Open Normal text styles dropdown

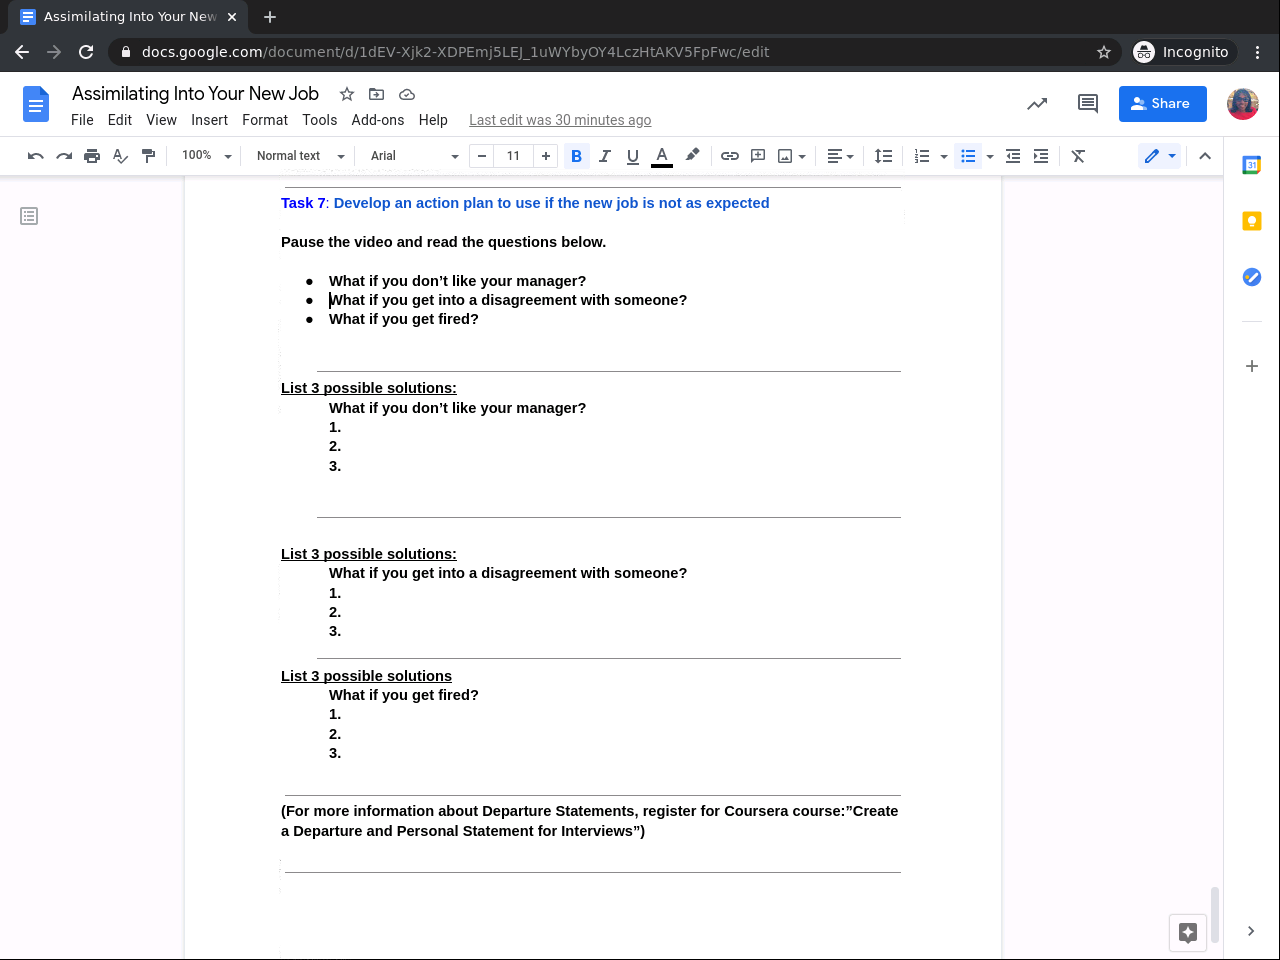(x=300, y=156)
